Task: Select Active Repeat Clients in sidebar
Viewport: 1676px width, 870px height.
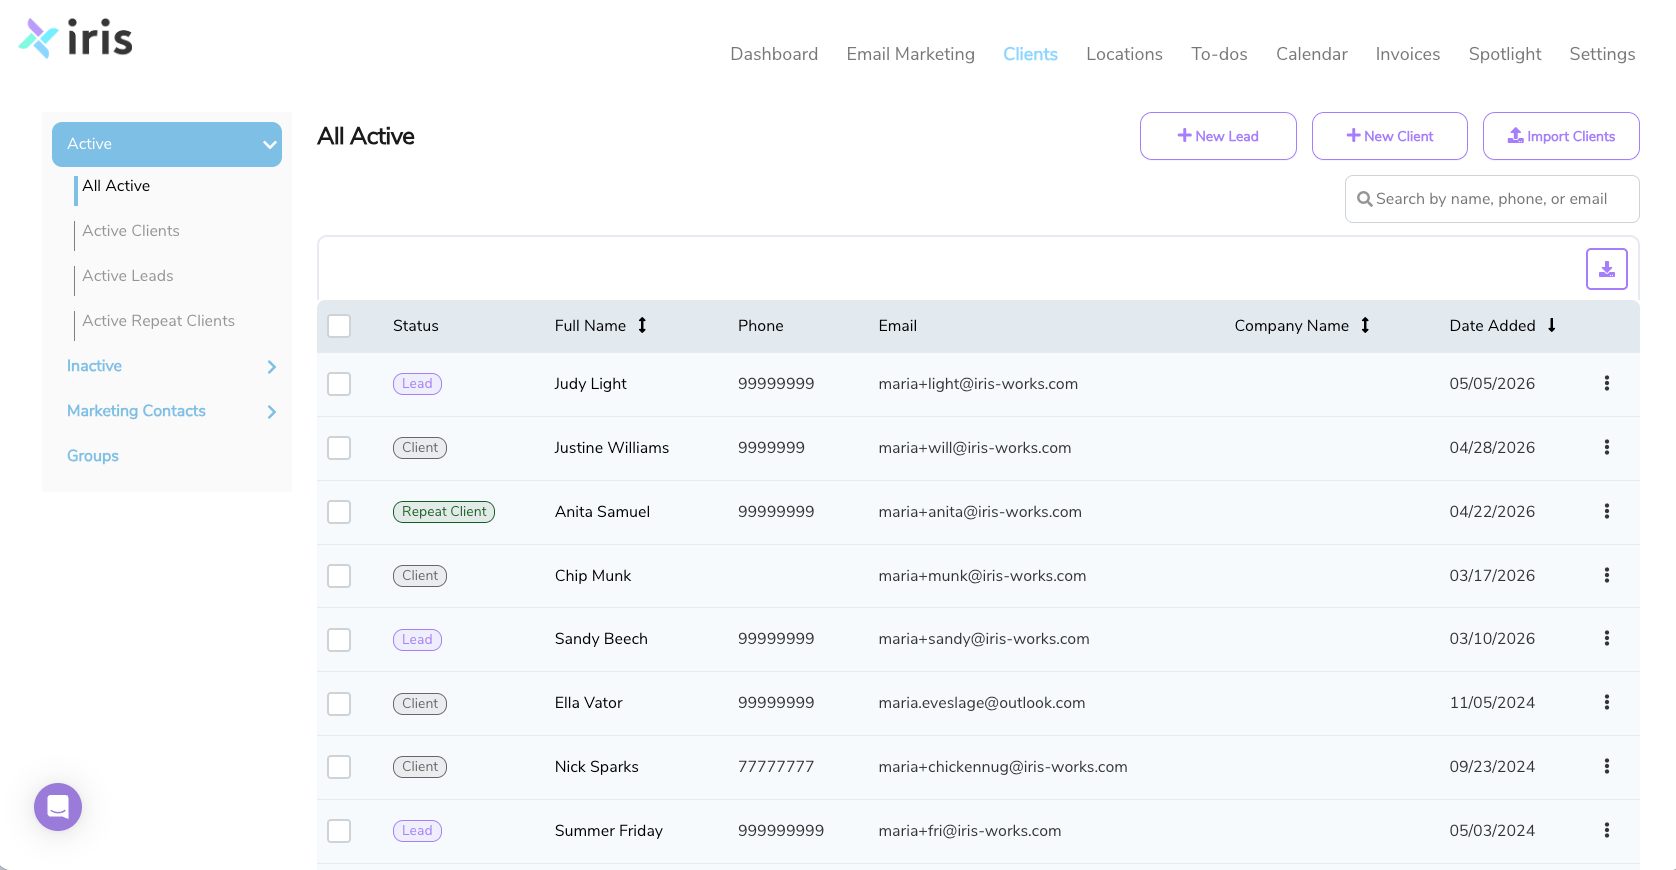Action: (x=158, y=321)
